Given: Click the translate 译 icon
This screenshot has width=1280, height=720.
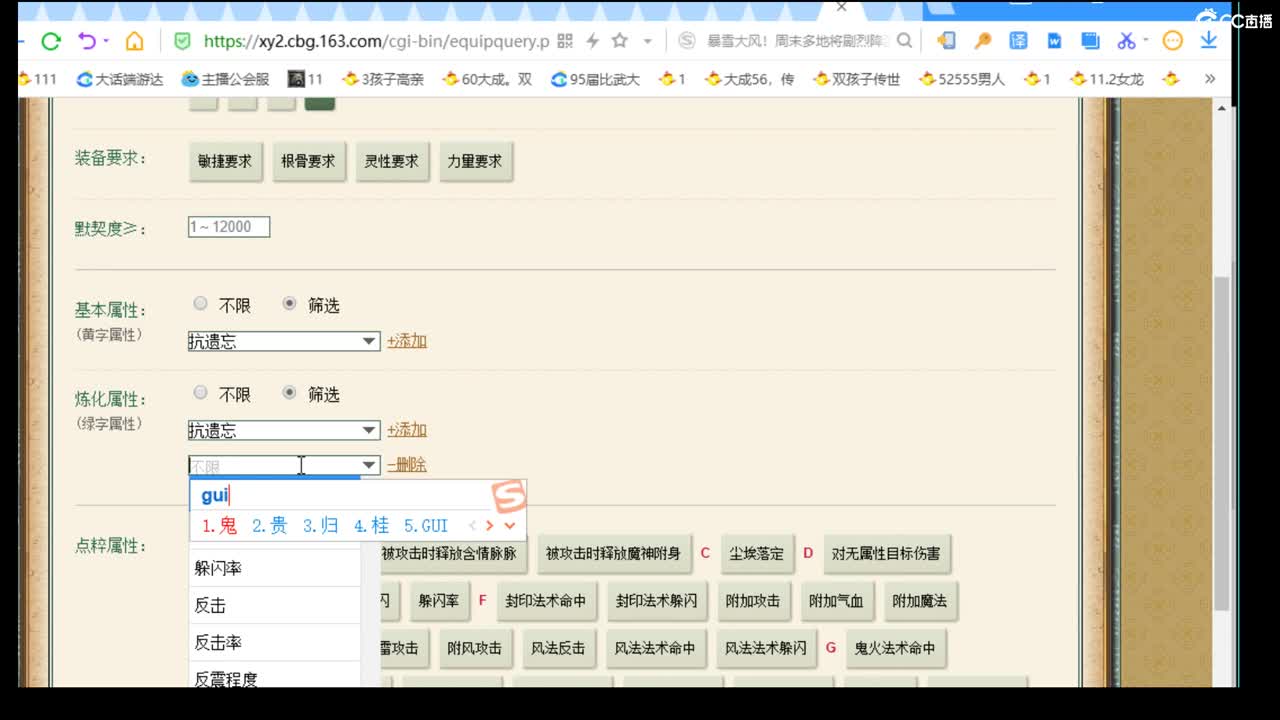Looking at the screenshot, I should (1018, 41).
